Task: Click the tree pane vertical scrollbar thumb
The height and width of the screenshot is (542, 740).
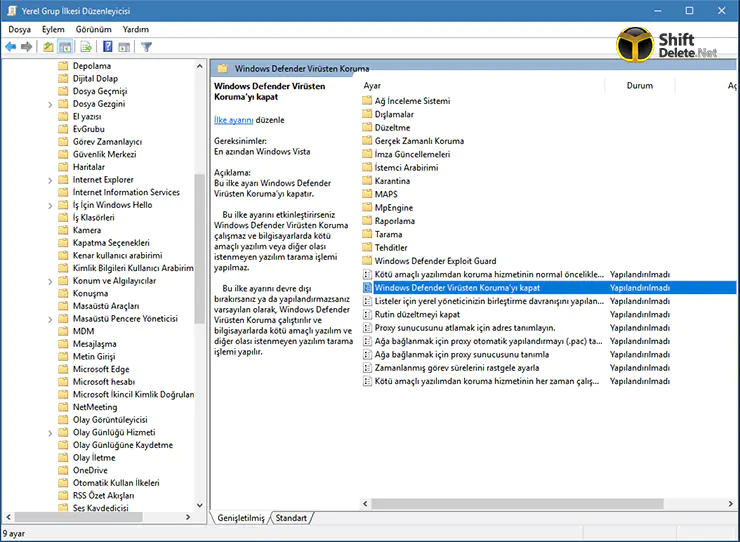Action: pyautogui.click(x=199, y=248)
